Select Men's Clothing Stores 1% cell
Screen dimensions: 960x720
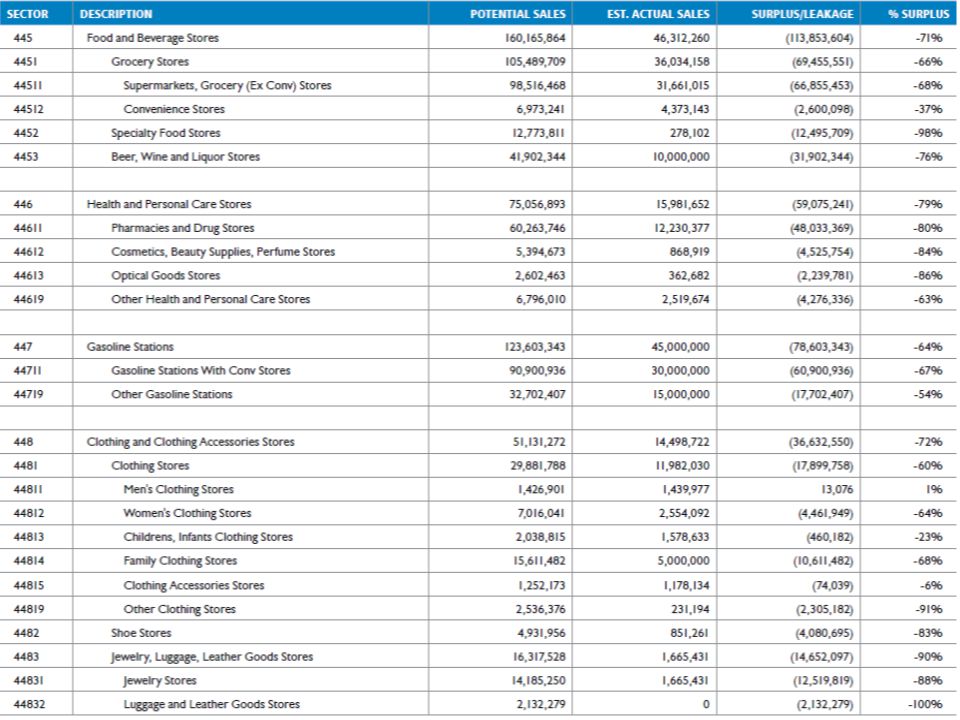[934, 490]
